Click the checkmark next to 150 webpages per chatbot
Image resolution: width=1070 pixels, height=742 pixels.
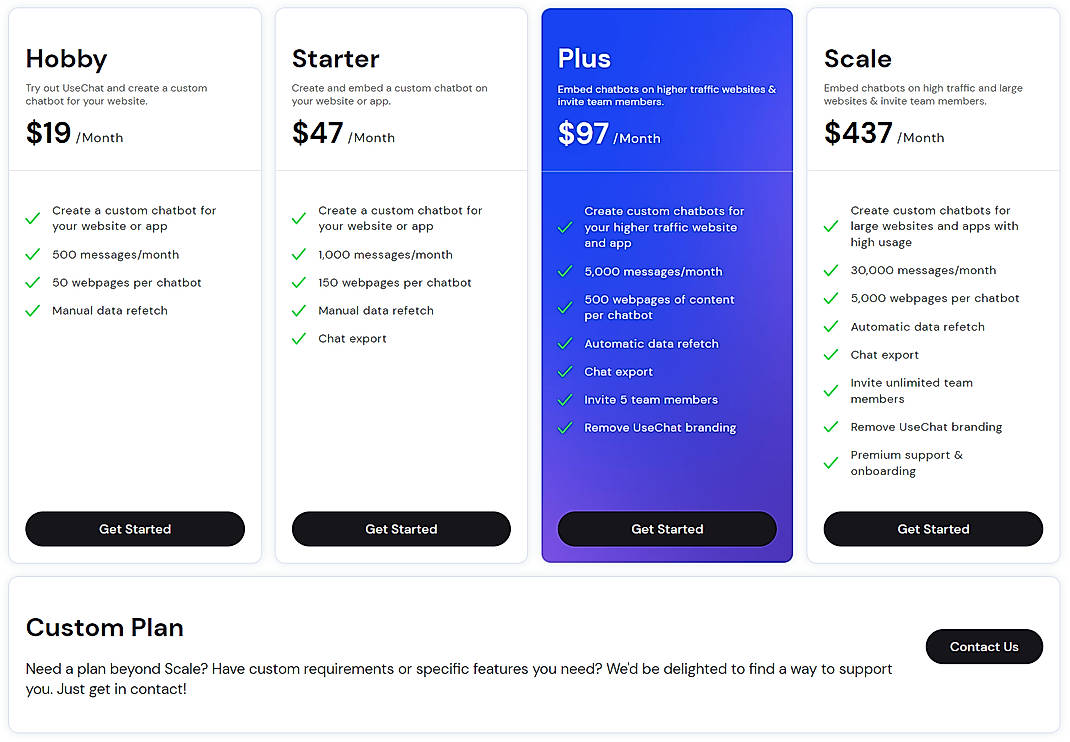click(299, 283)
